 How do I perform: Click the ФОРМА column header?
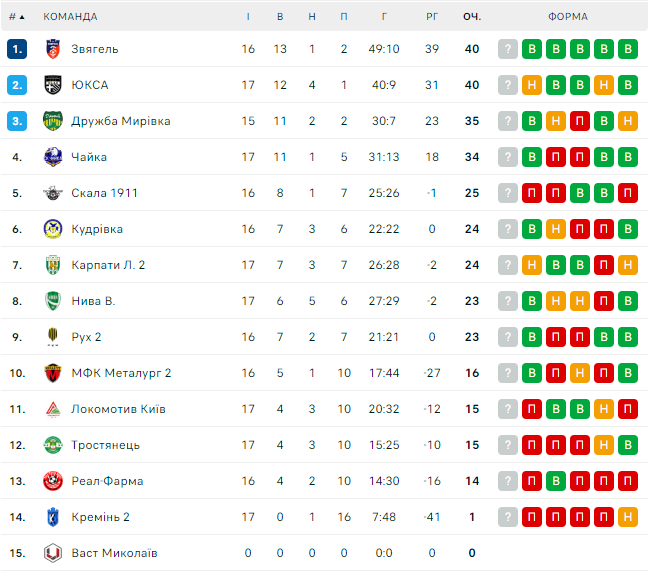pos(568,17)
